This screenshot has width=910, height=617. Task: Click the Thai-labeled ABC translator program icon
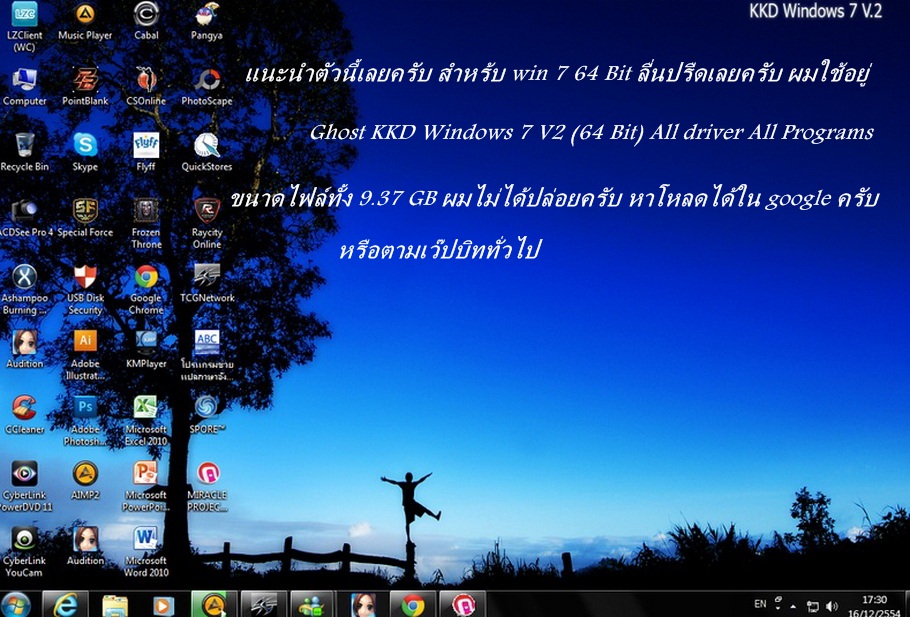click(x=207, y=355)
